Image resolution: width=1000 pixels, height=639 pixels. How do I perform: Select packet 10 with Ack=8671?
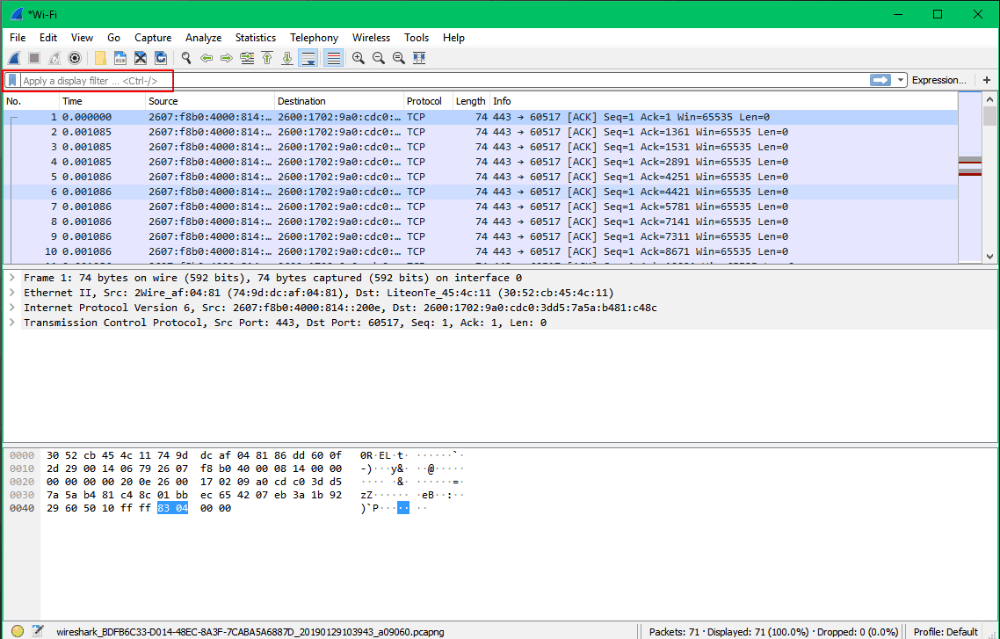pyautogui.click(x=480, y=251)
